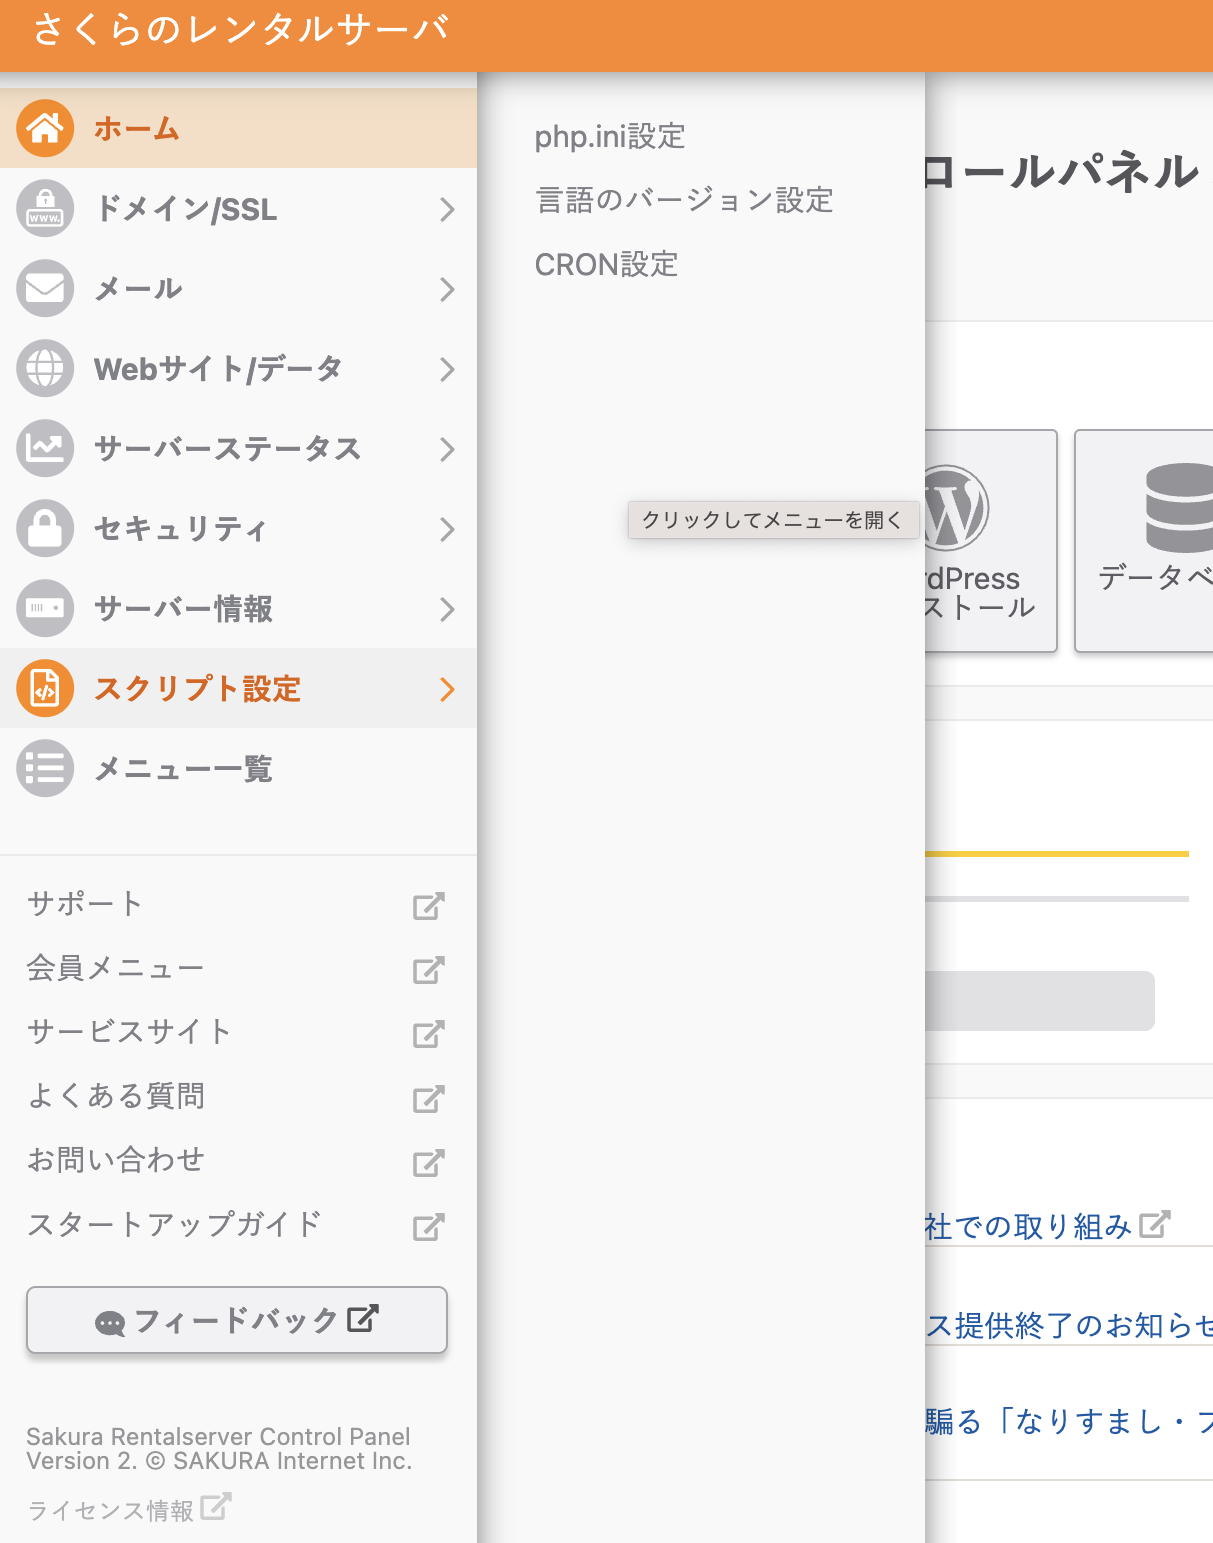Viewport: 1213px width, 1543px height.
Task: Expand the サーバーステータス chevron
Action: coord(447,448)
